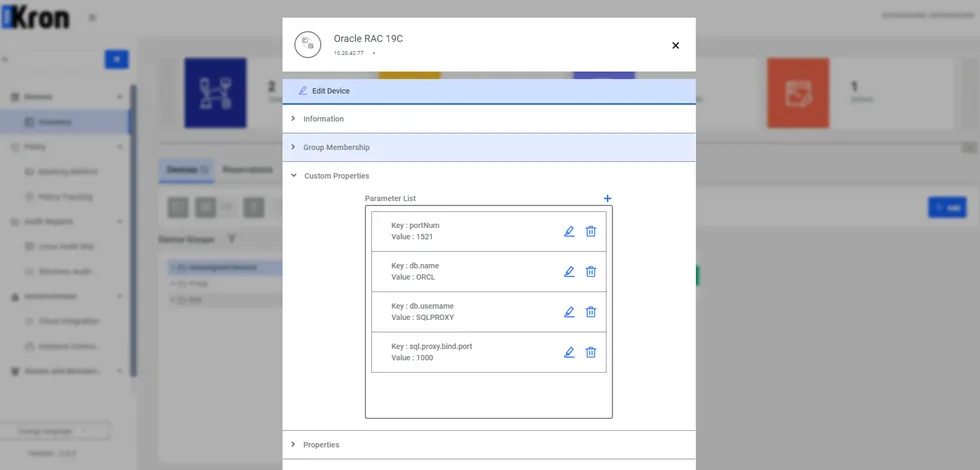Select the 'Key : db.name' text
This screenshot has width=980, height=470.
(415, 266)
